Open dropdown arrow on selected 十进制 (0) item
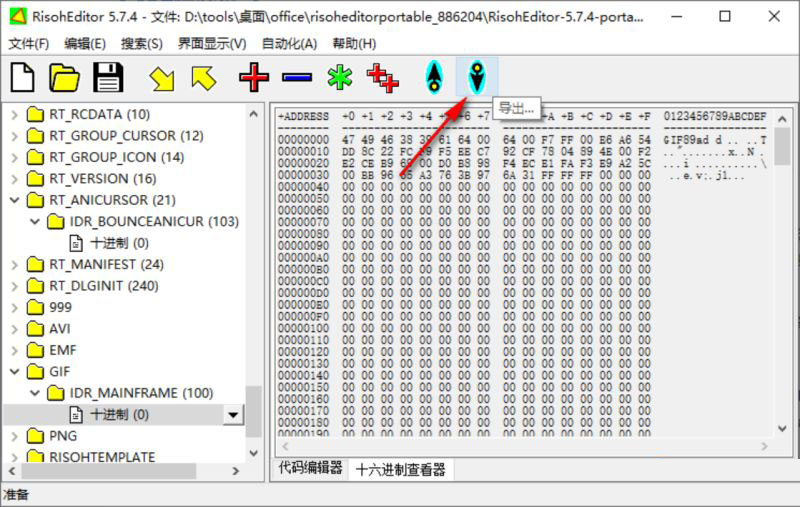Image resolution: width=800 pixels, height=507 pixels. [x=233, y=415]
